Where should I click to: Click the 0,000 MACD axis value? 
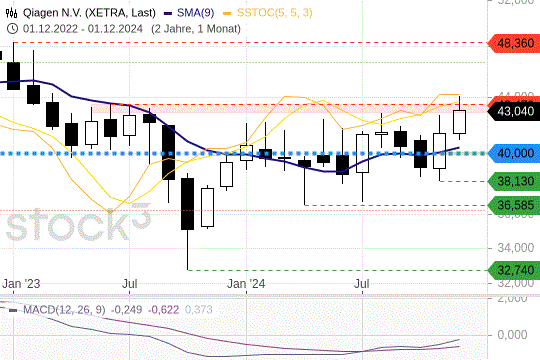(x=512, y=335)
